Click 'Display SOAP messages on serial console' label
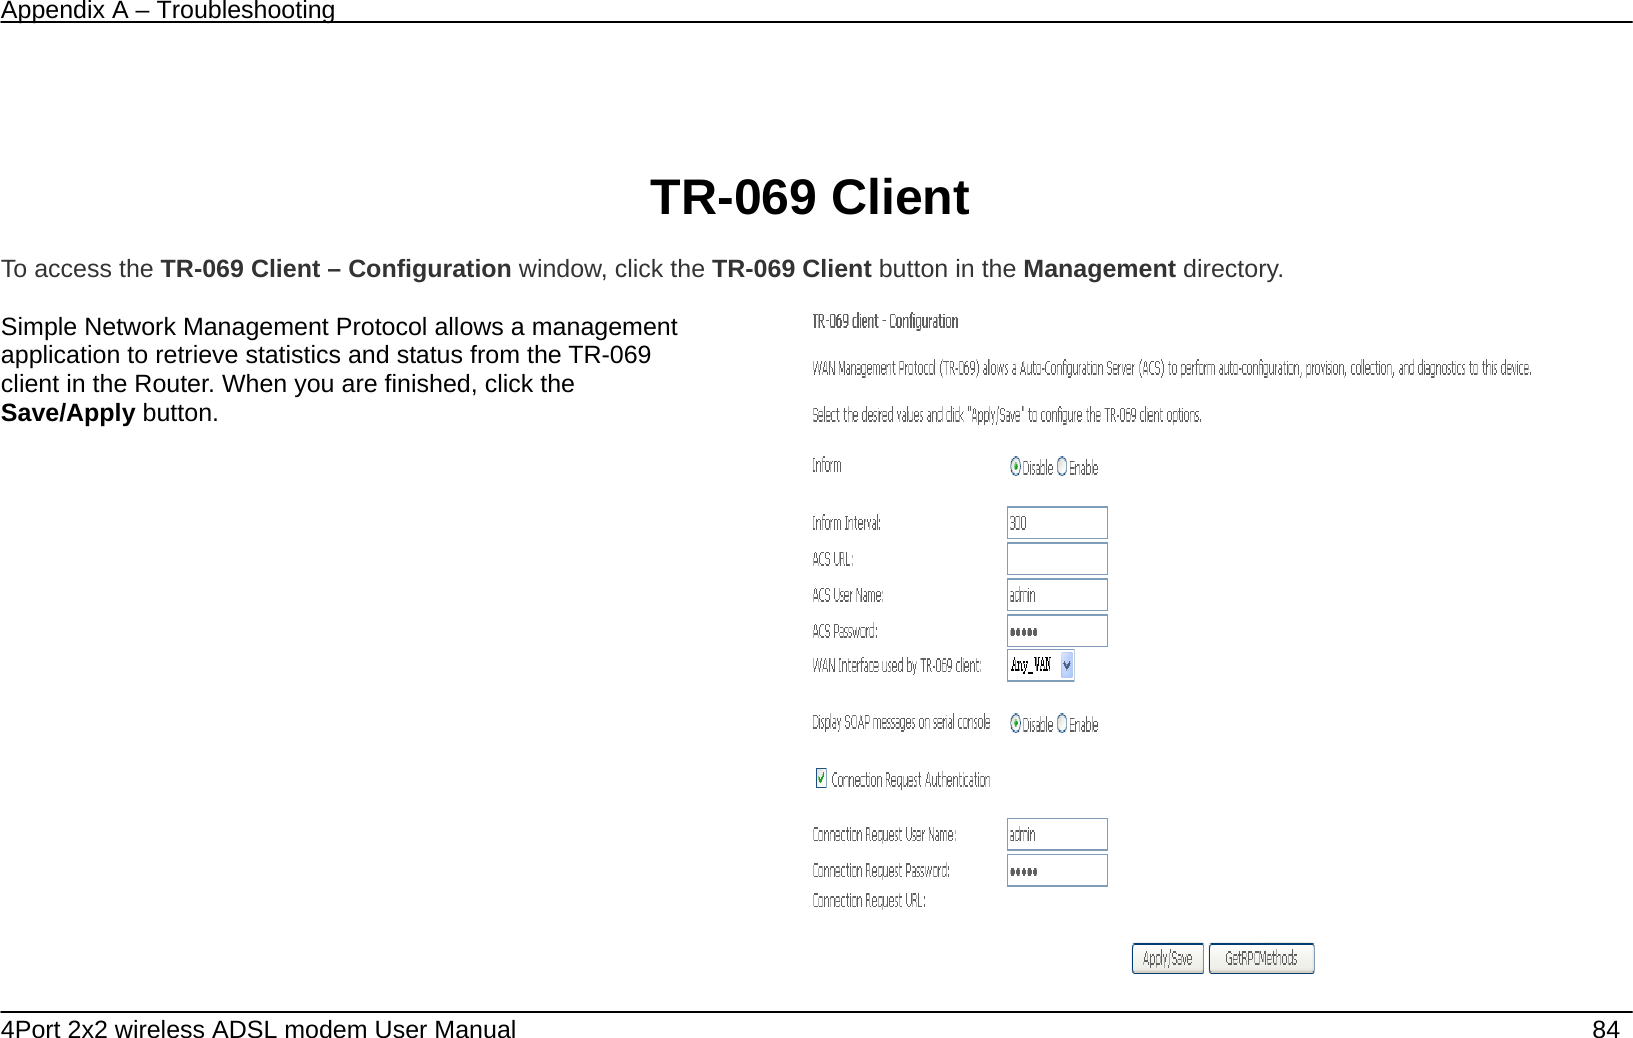The width and height of the screenshot is (1633, 1038). coord(901,722)
